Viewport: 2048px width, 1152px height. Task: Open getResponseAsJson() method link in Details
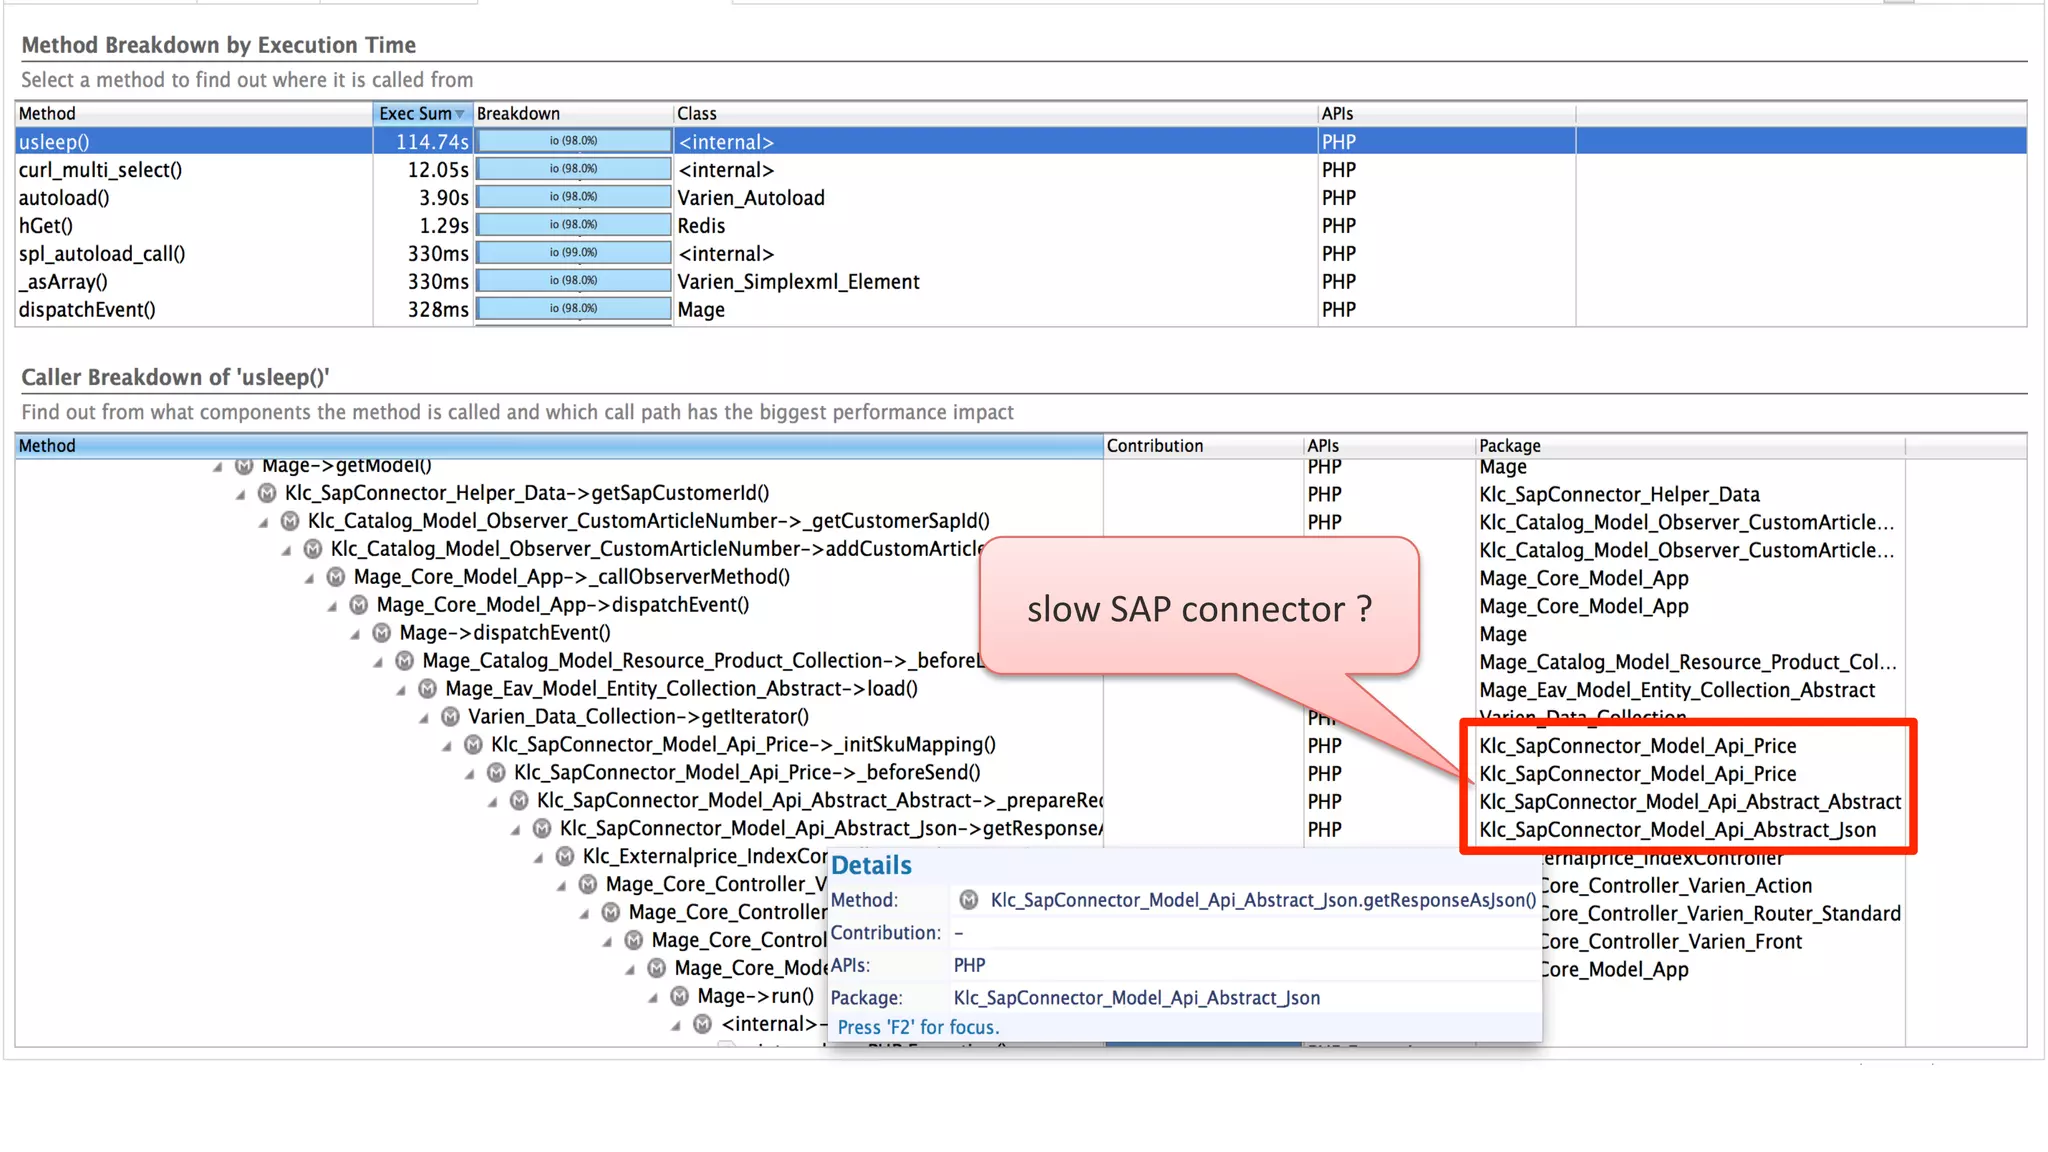(1263, 900)
